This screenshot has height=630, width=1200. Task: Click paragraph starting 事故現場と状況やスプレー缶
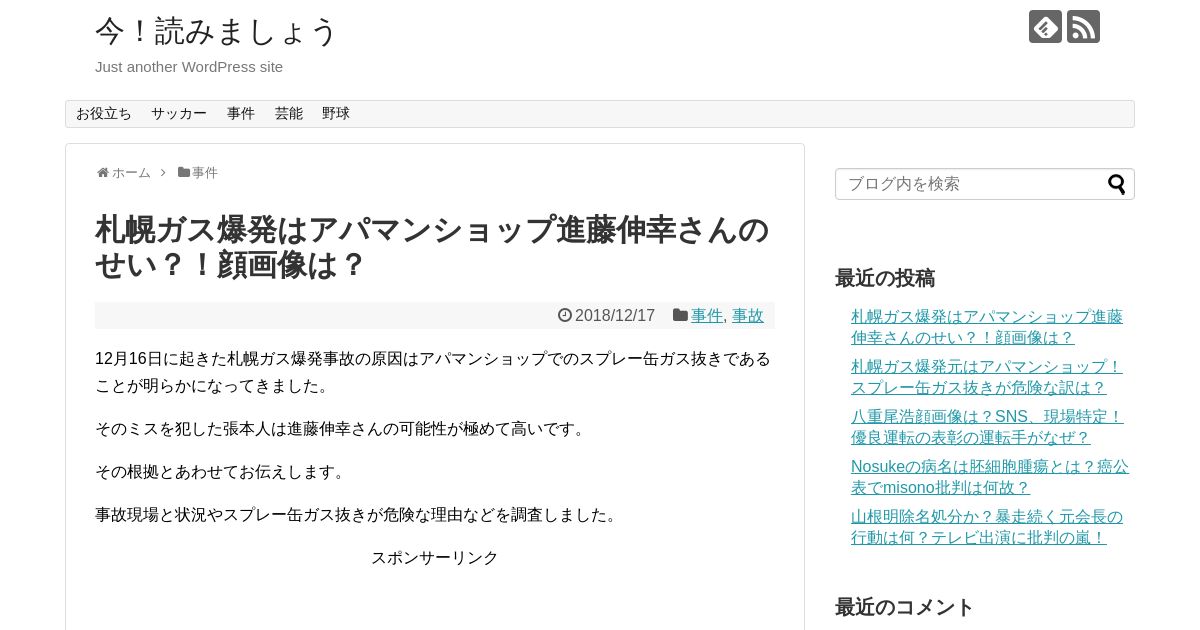click(x=359, y=515)
